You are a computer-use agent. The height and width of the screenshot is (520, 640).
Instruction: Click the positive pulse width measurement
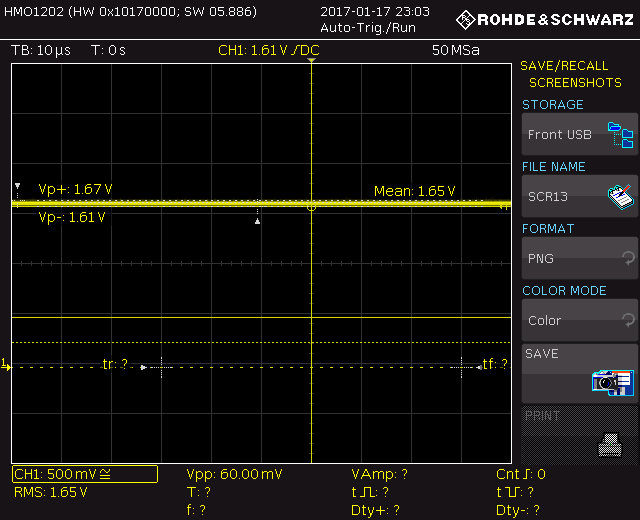(x=370, y=493)
